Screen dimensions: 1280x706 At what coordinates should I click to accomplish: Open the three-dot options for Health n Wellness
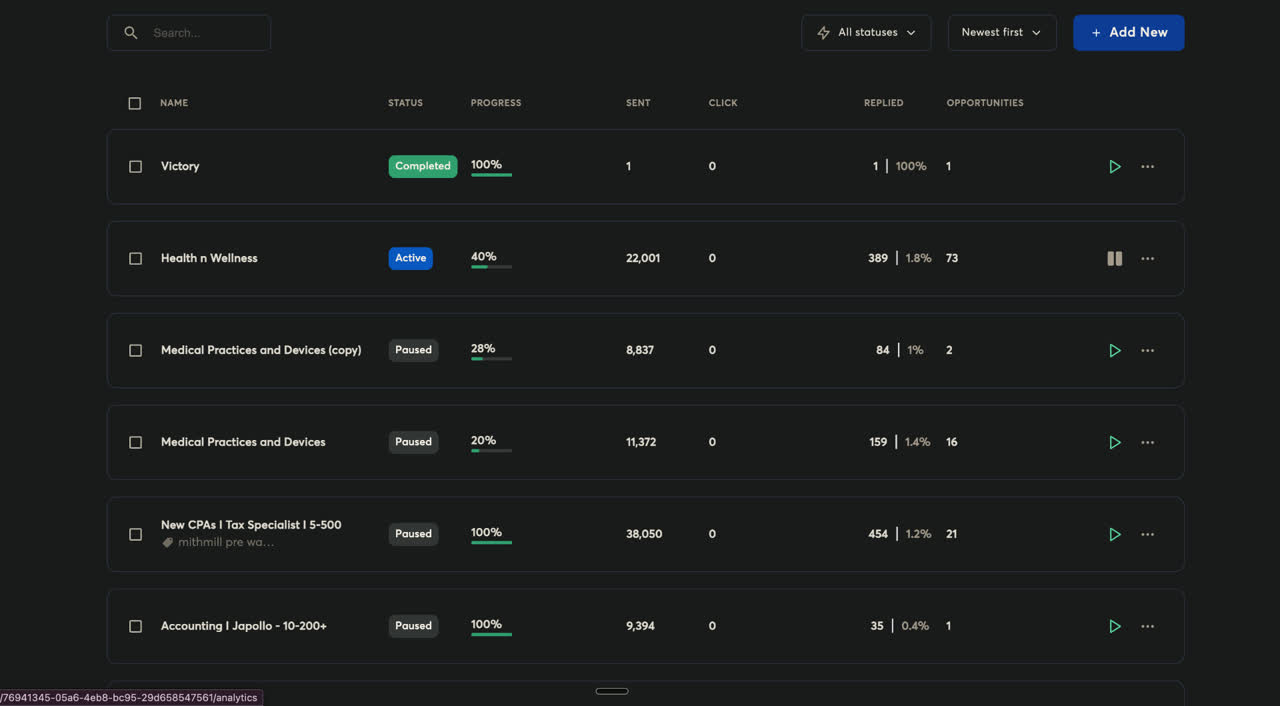click(1147, 258)
